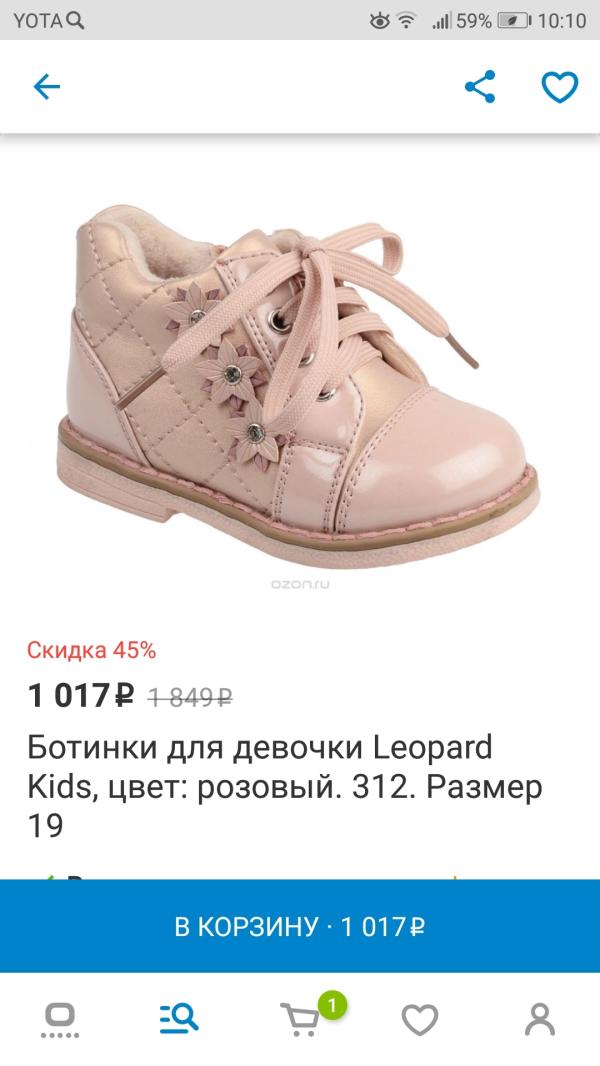Screen dimensions: 600x1066
Task: Tap the YOTA search icon in status bar
Action: pos(76,20)
